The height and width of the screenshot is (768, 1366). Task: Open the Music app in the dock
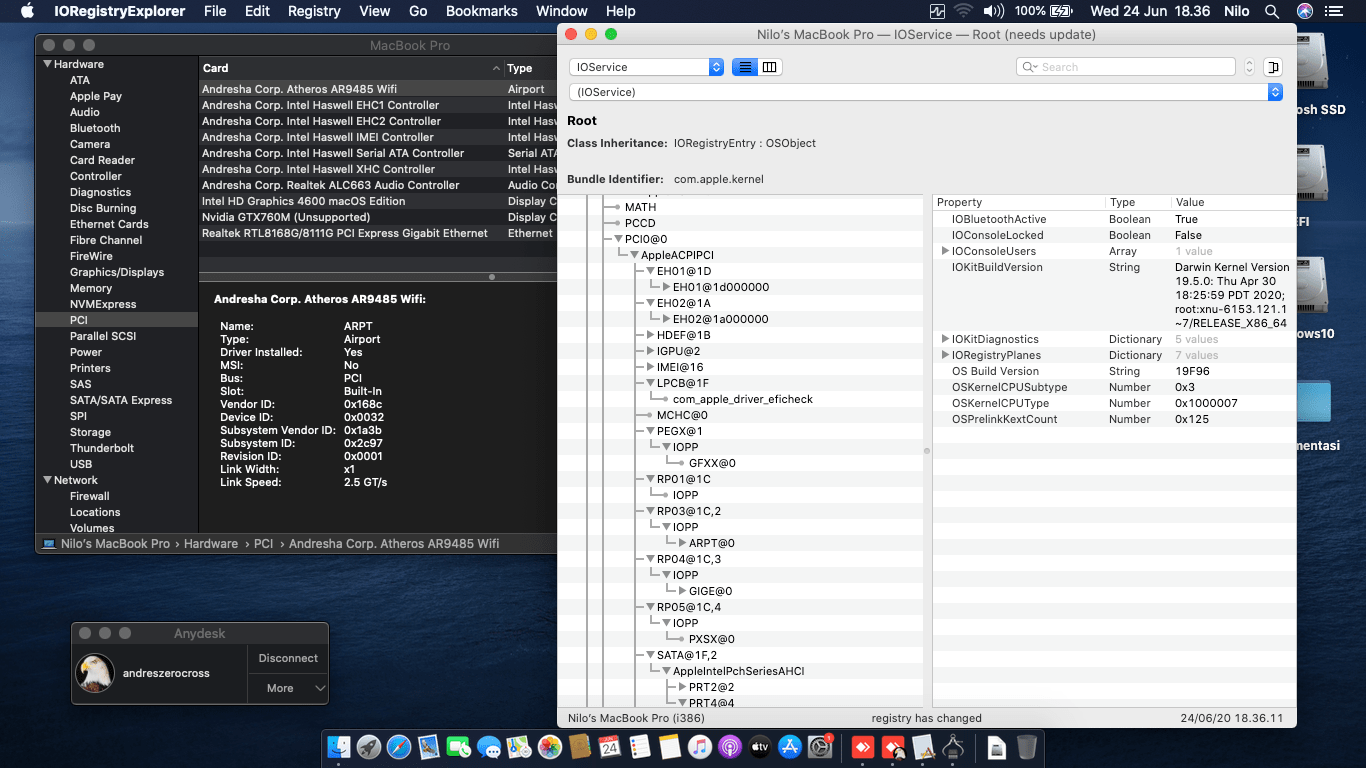(699, 747)
